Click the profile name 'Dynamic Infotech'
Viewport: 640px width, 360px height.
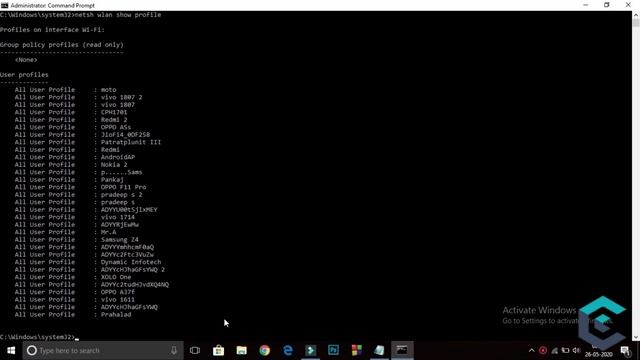coord(131,262)
